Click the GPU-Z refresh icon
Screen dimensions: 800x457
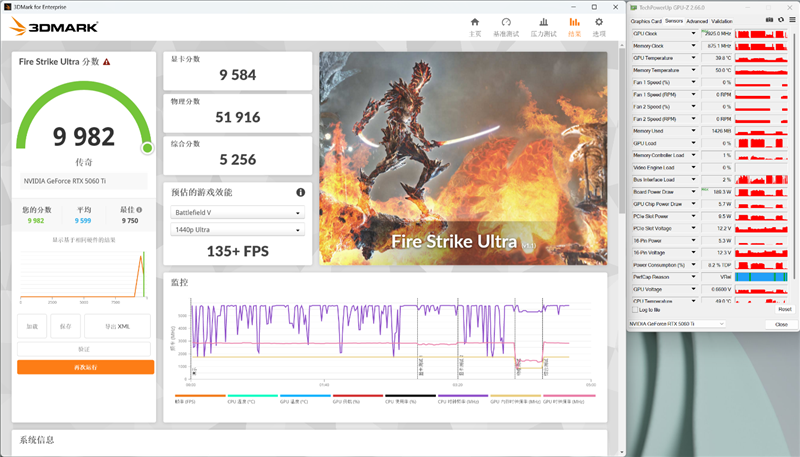pyautogui.click(x=780, y=20)
